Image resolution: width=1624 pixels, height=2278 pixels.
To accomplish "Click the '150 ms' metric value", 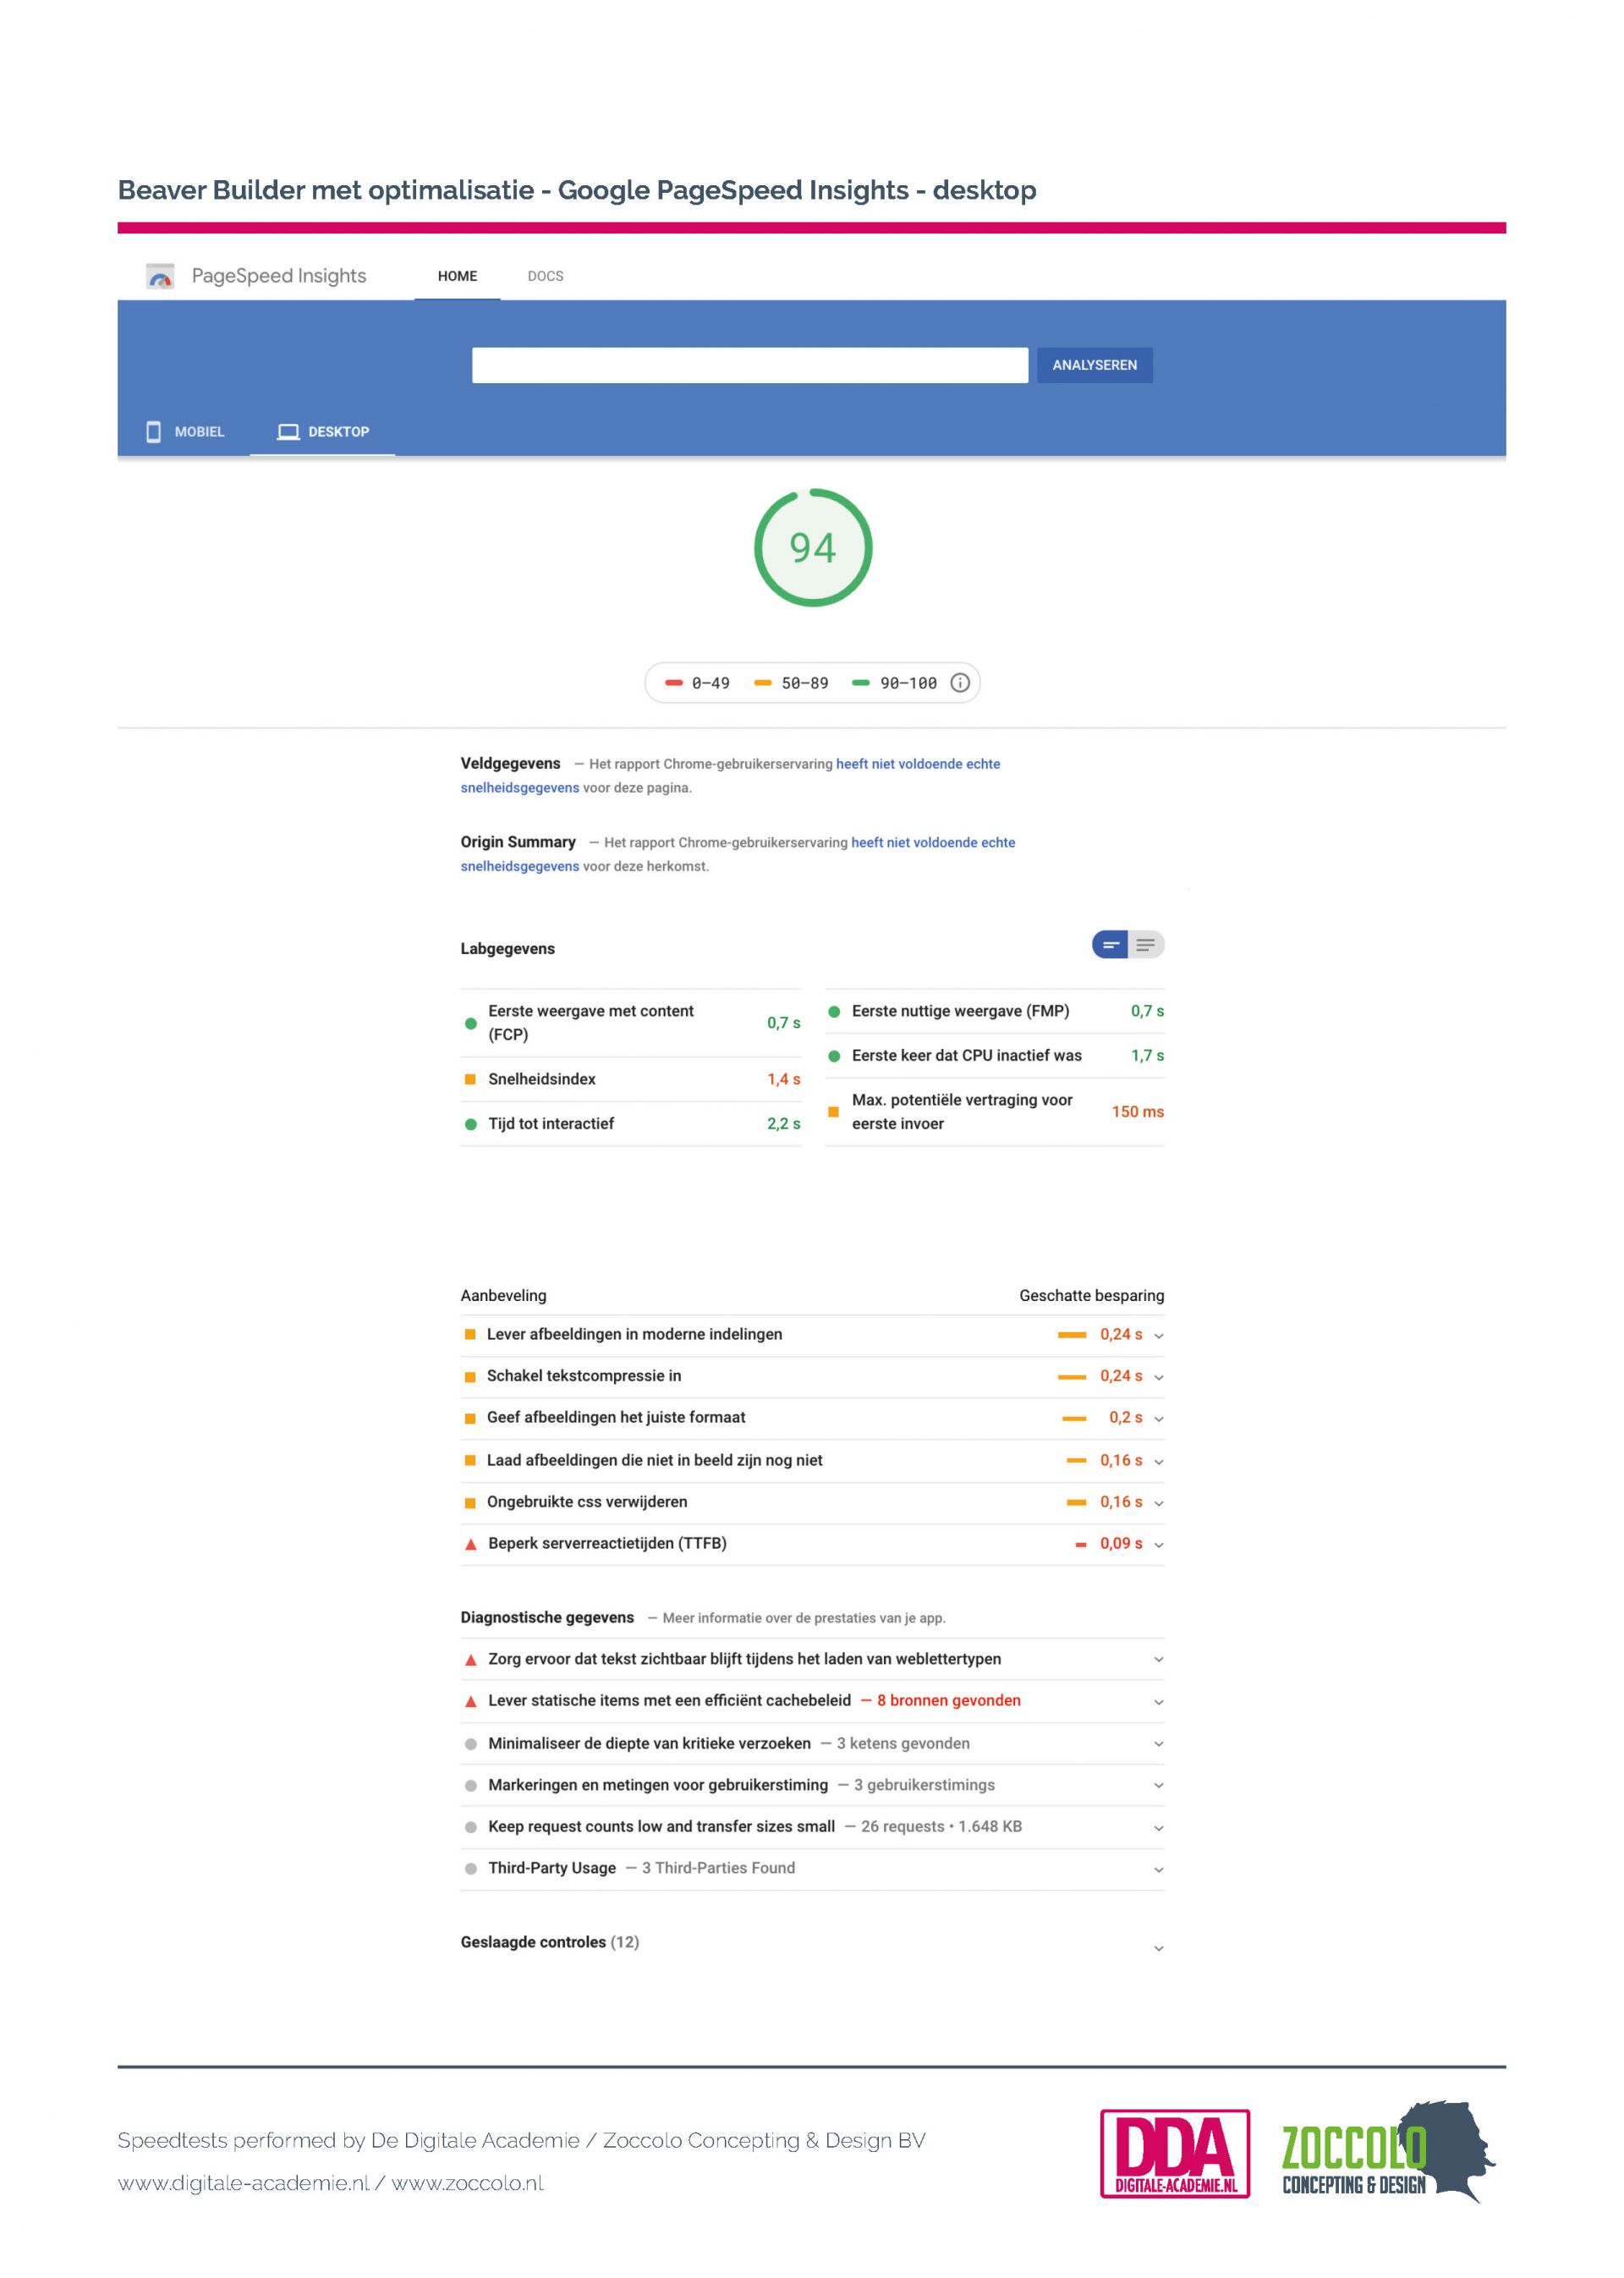I will point(1138,1112).
